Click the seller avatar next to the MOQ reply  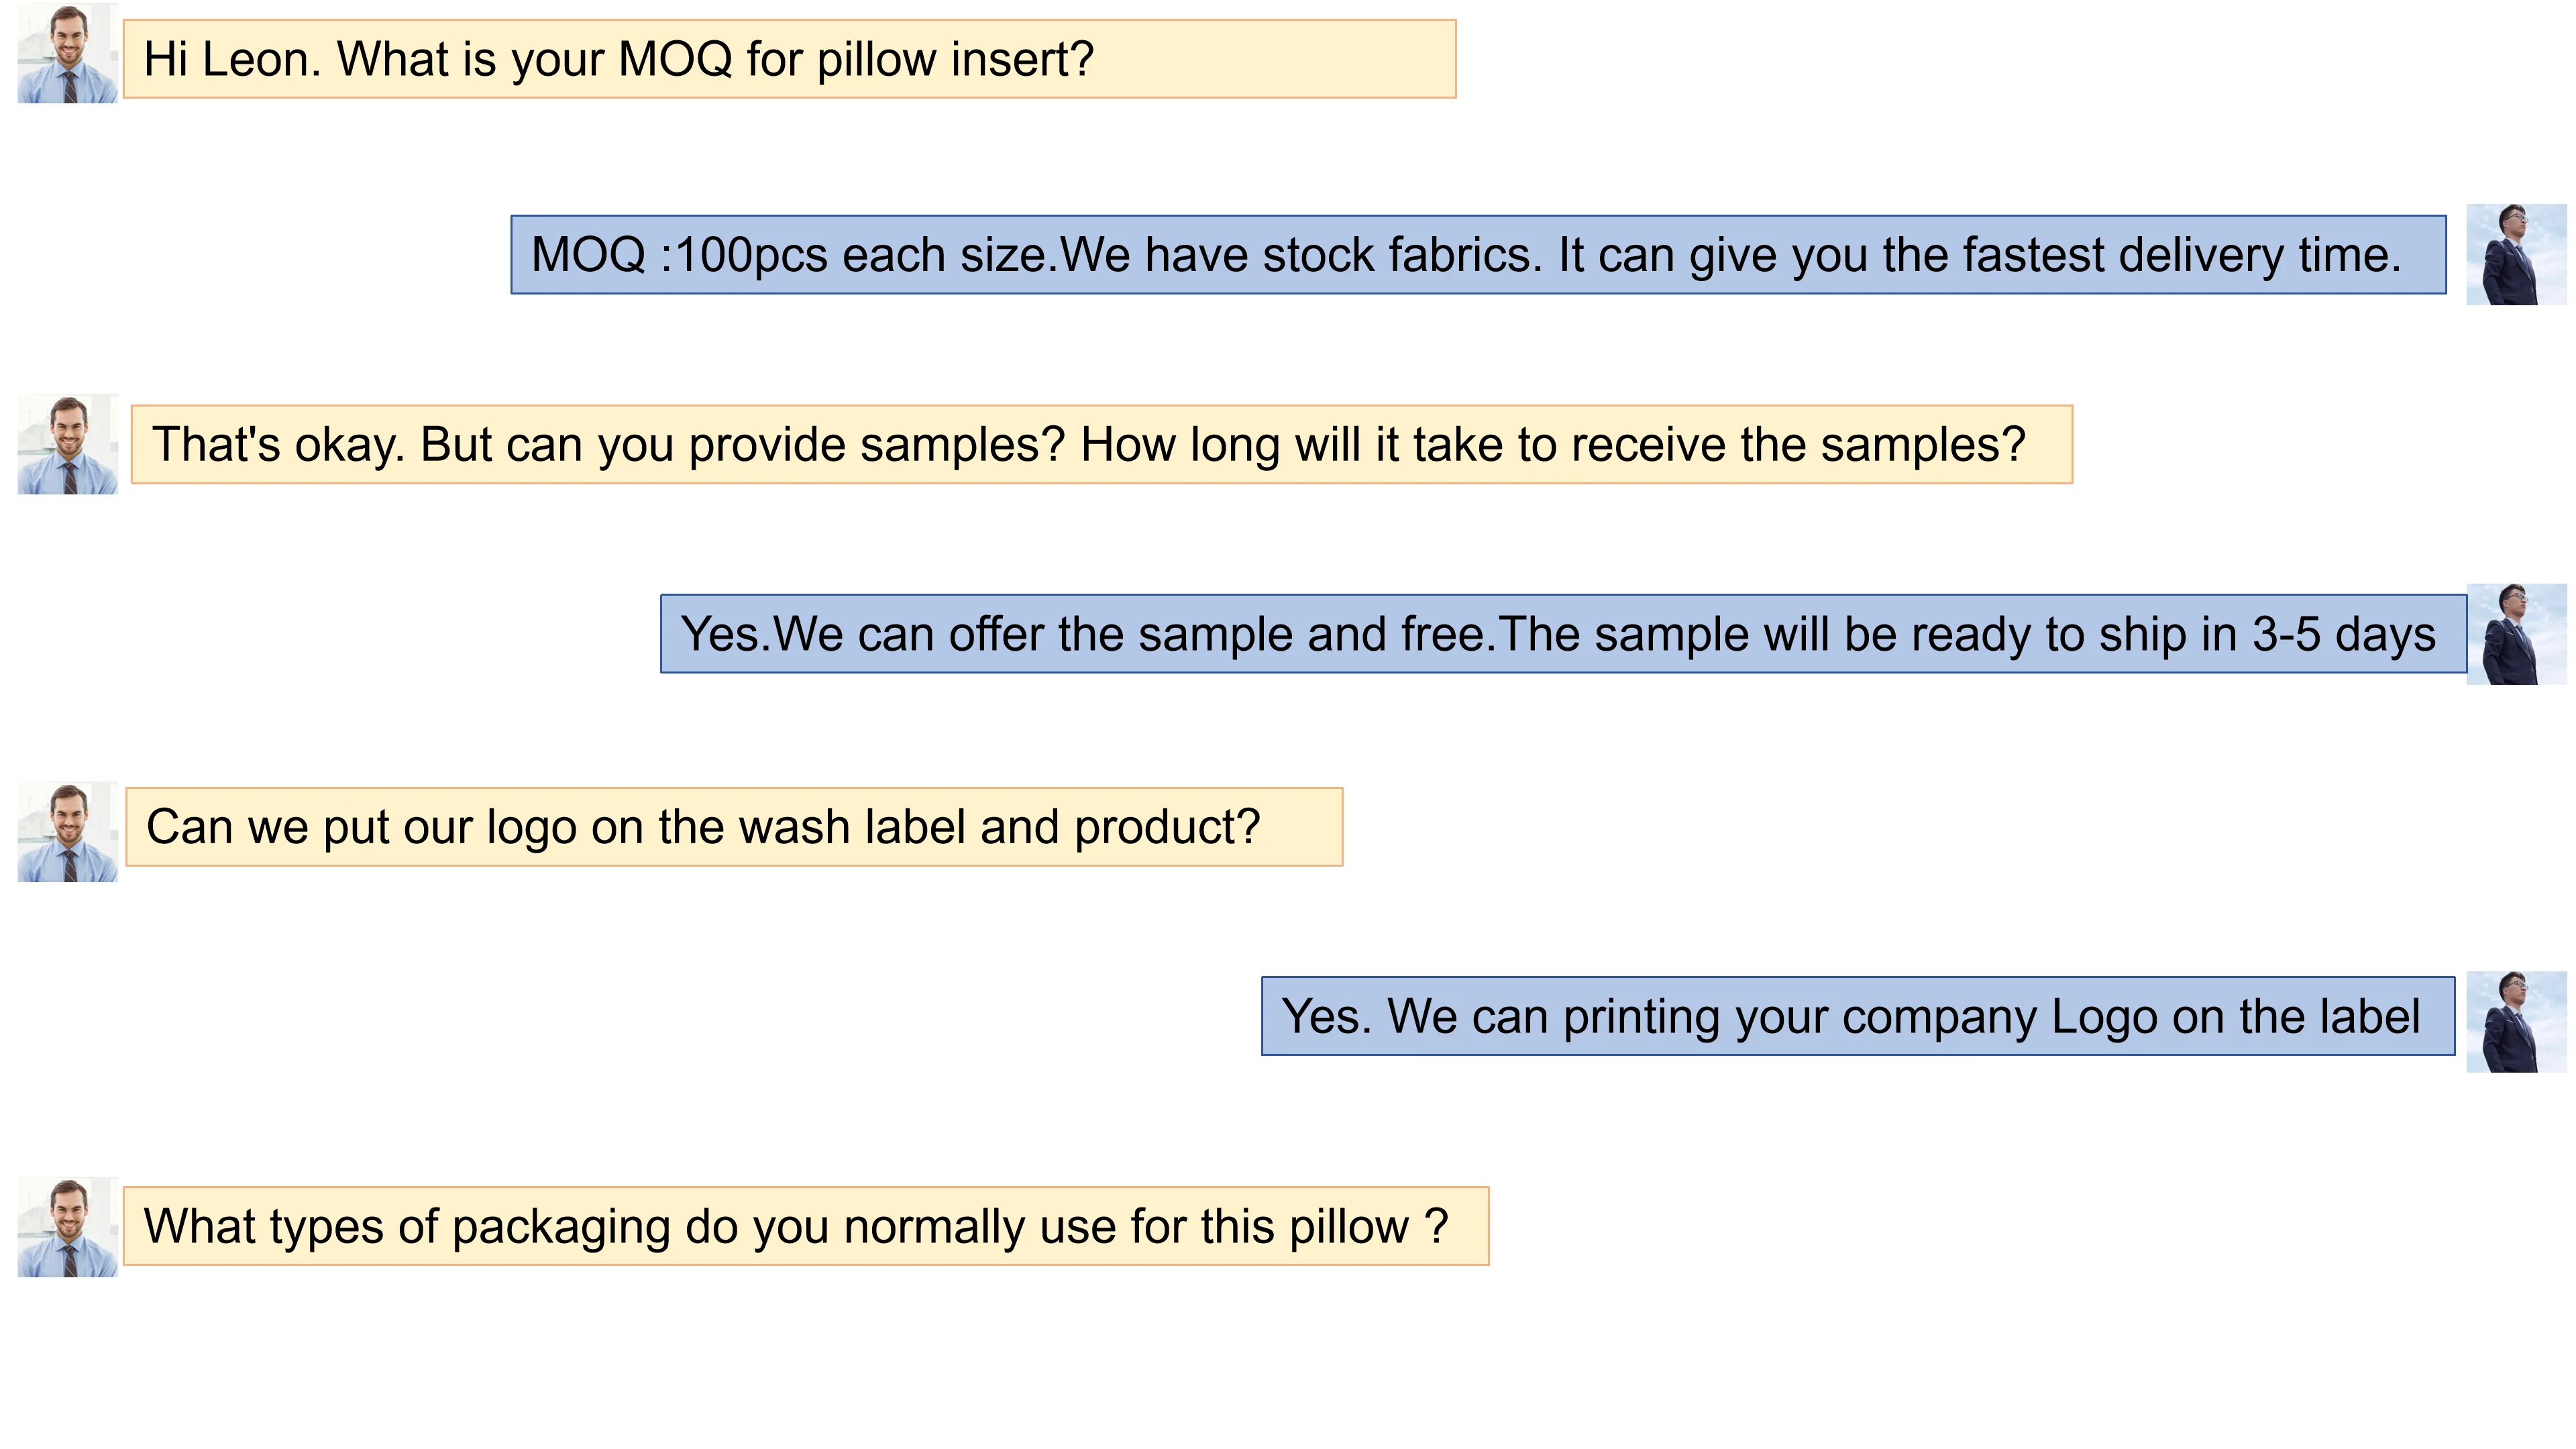[2515, 255]
